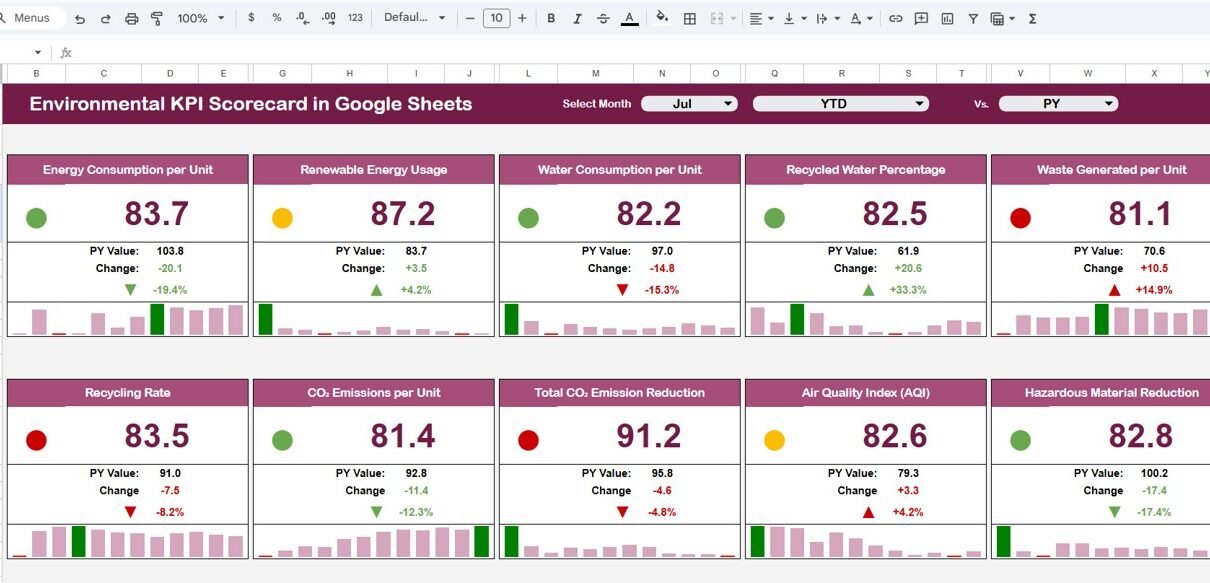Screen dimensions: 1210x583
Task: Open the Borders tool
Action: pyautogui.click(x=690, y=19)
